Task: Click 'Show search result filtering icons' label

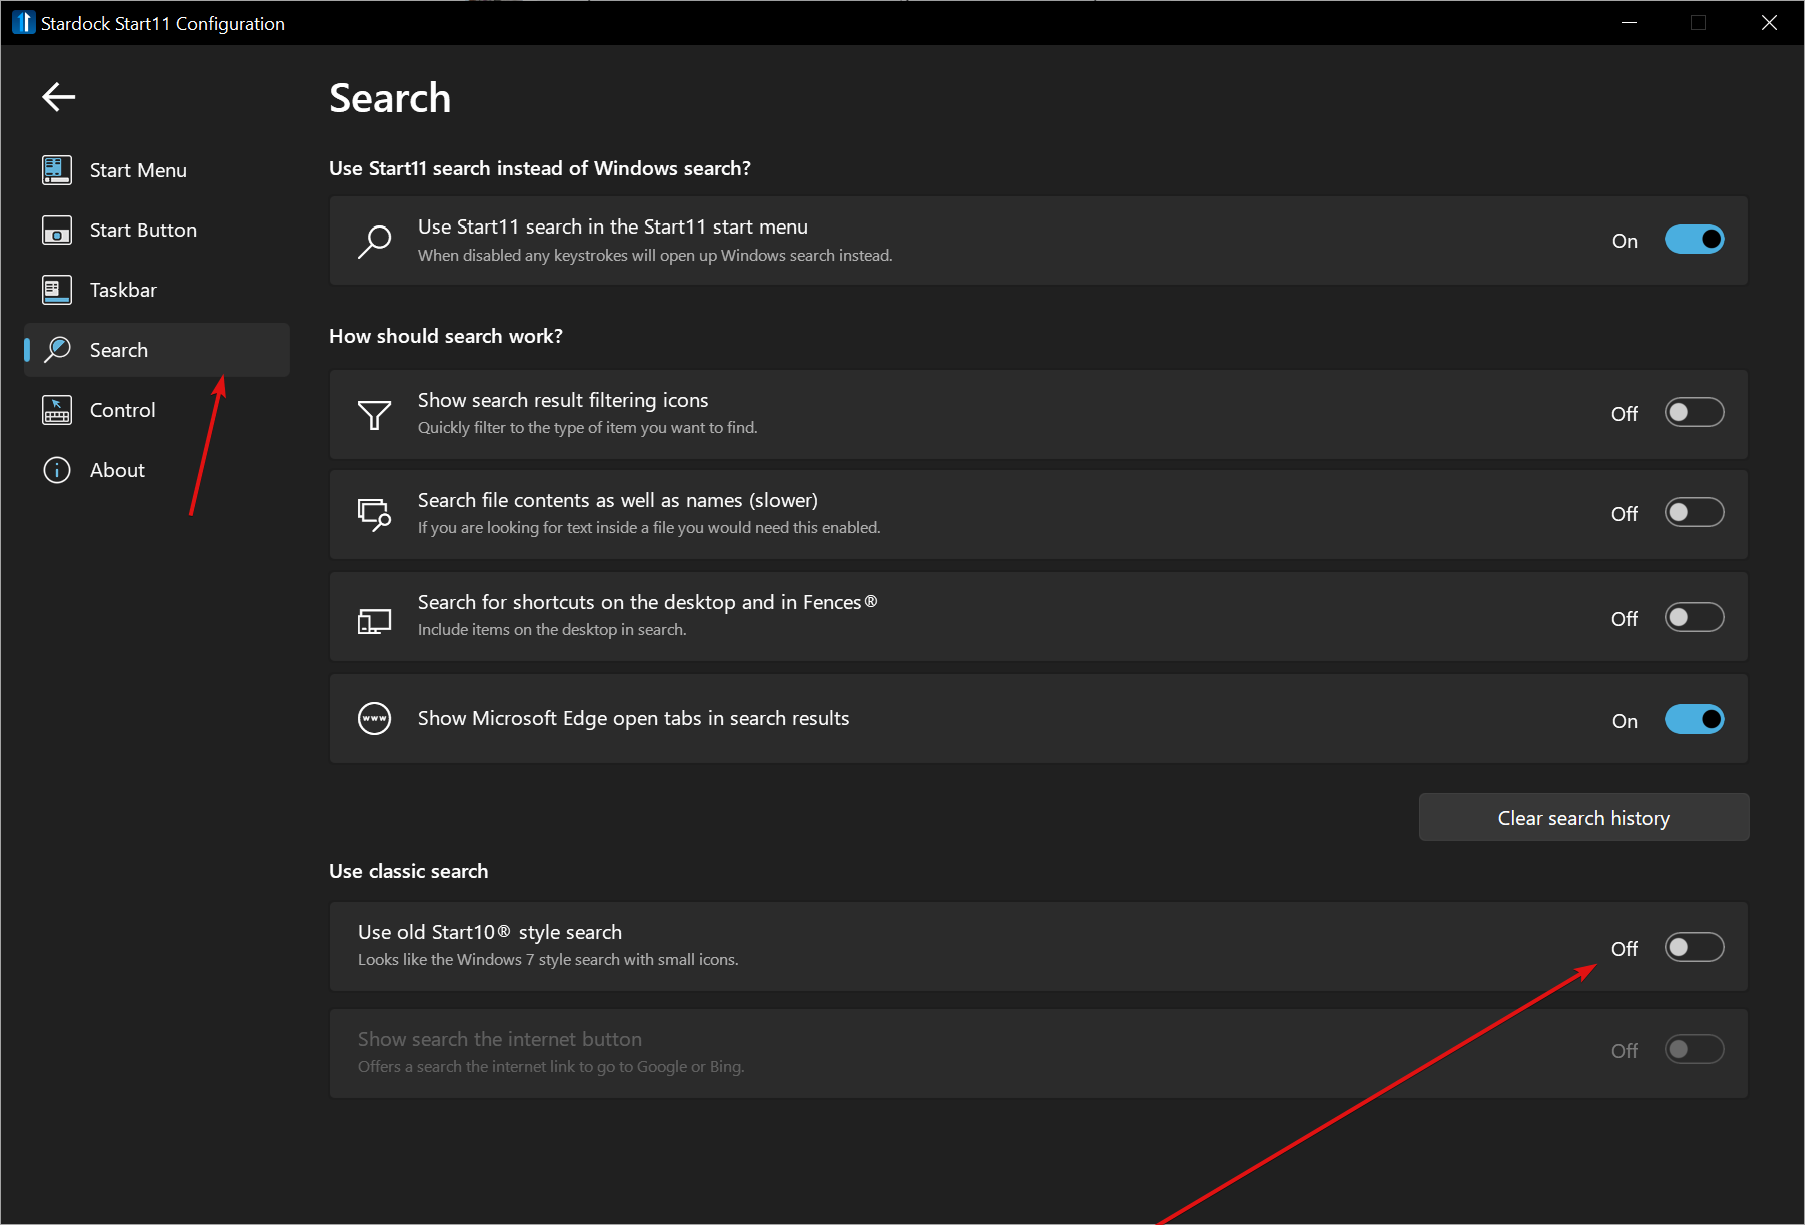Action: [563, 400]
